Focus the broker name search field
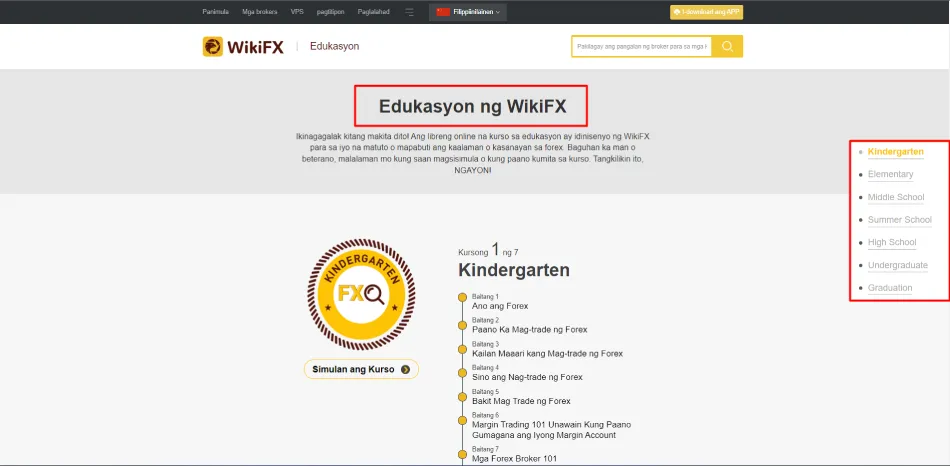Viewport: 950px width, 466px height. click(x=642, y=47)
